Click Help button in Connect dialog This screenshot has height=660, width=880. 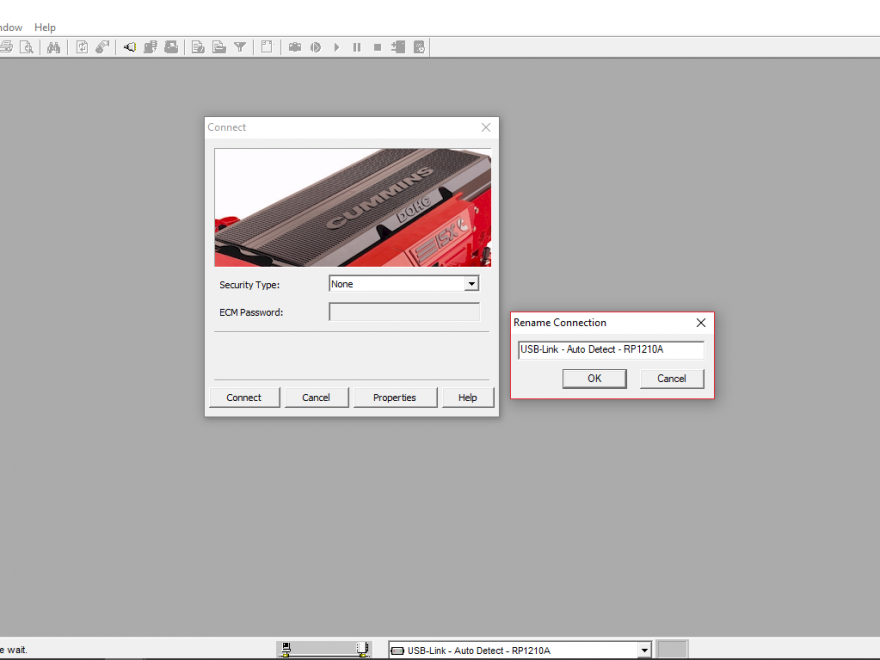[x=468, y=397]
